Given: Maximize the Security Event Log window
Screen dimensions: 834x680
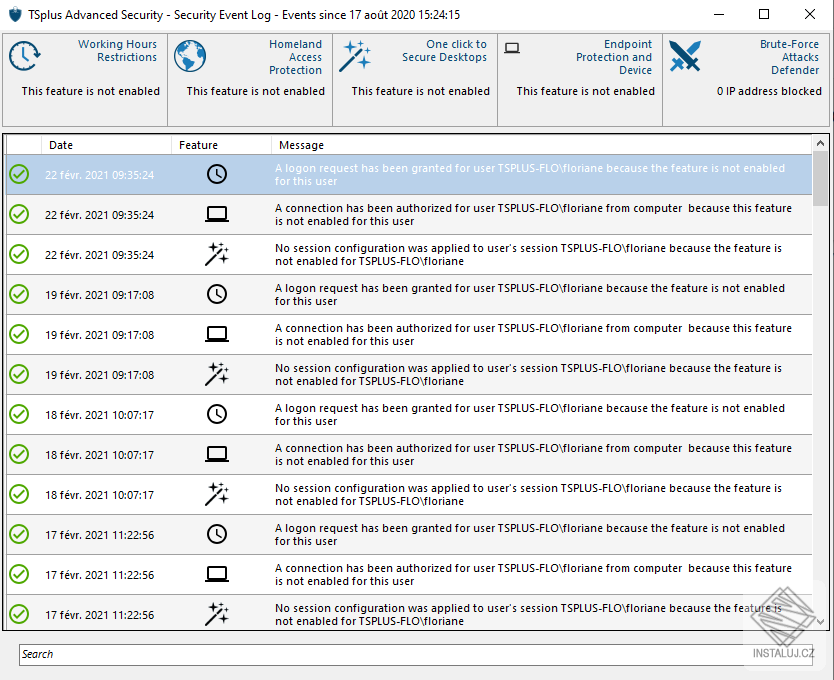Looking at the screenshot, I should coord(764,14).
